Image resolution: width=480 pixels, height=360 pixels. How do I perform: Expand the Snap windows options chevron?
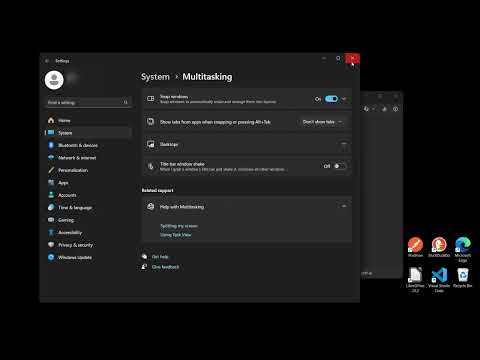[x=344, y=99]
